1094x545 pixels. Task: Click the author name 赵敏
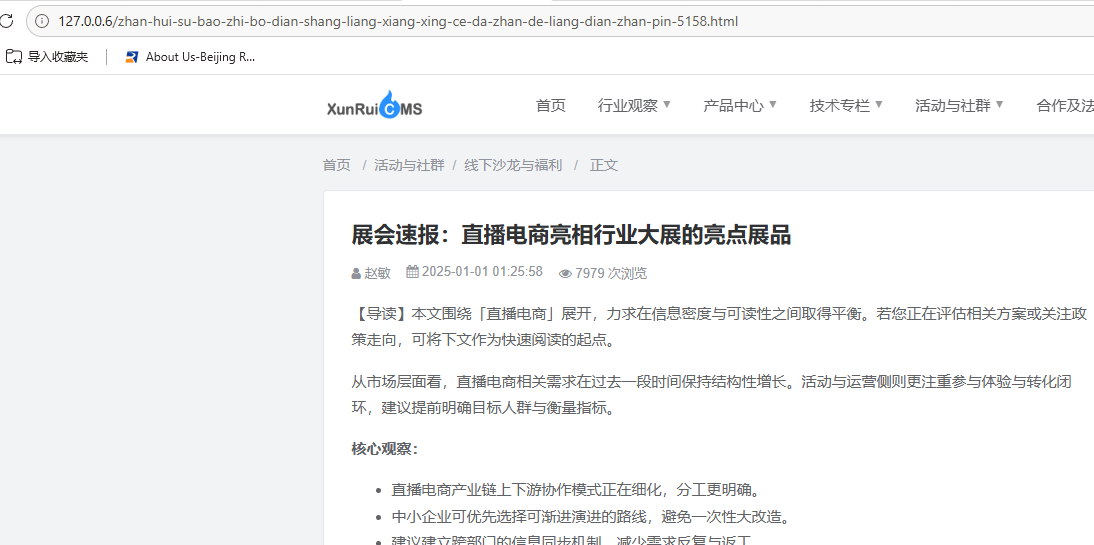click(x=377, y=273)
